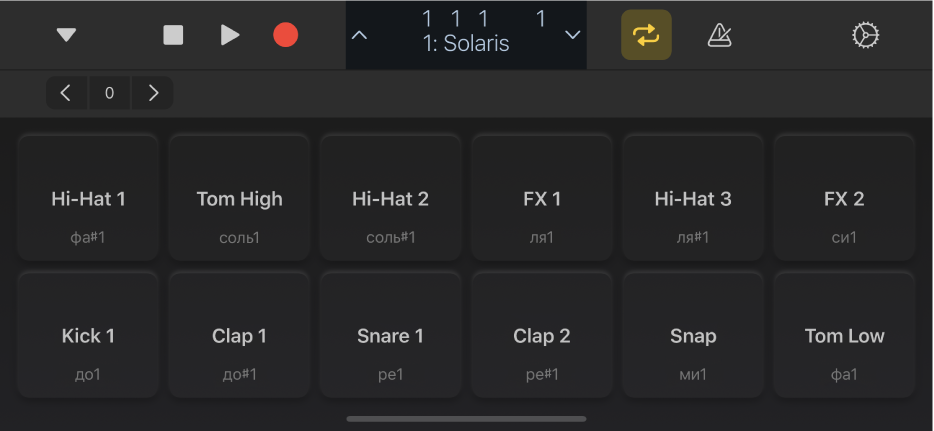This screenshot has height=431, width=934.
Task: Trigger the FX 2 pad
Action: point(844,198)
